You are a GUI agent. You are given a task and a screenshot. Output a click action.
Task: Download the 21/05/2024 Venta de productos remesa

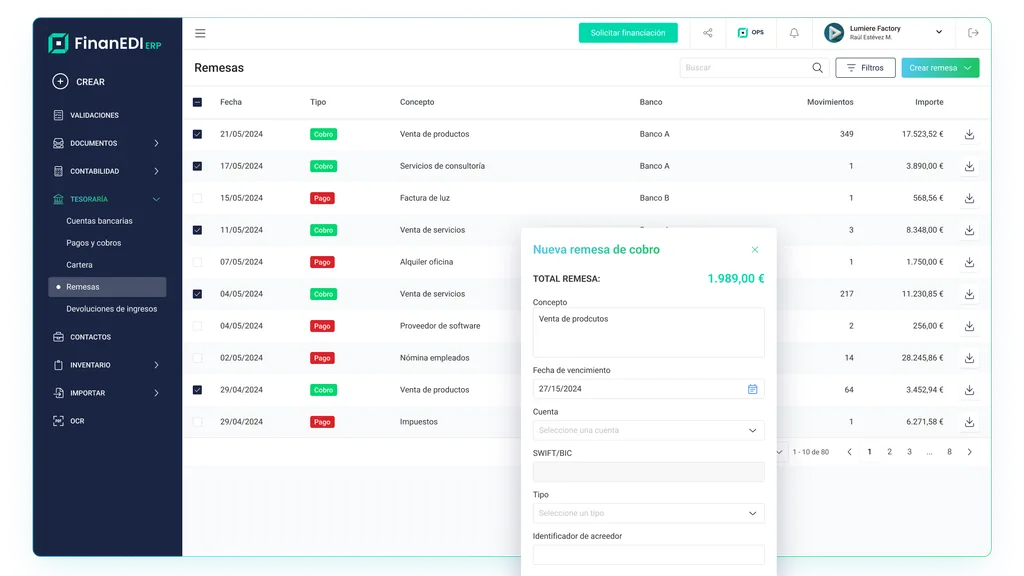pos(969,135)
